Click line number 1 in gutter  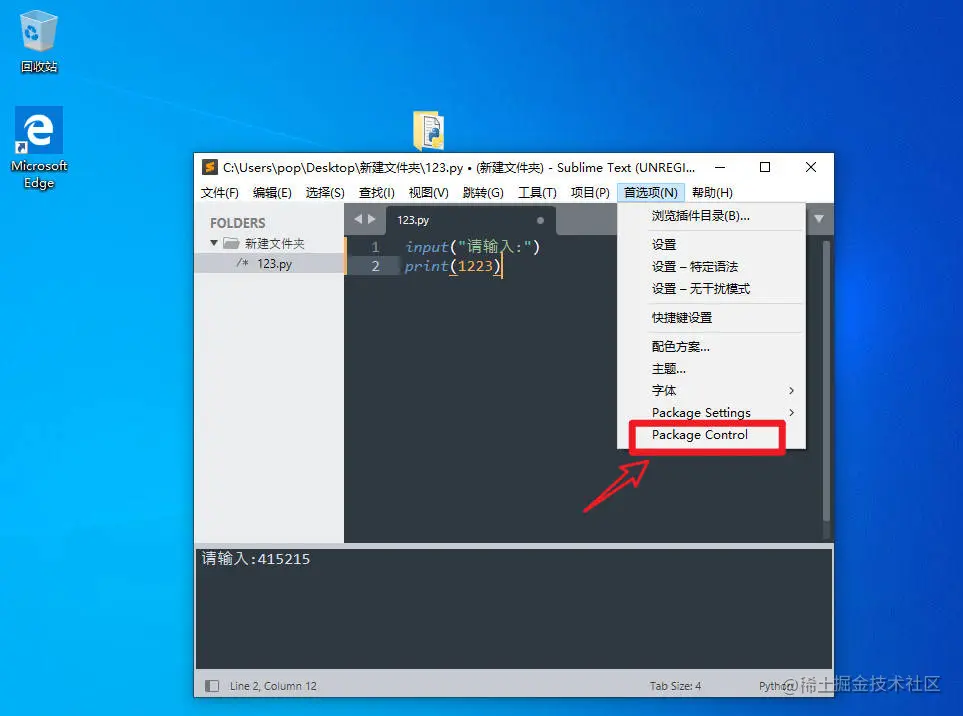pos(375,247)
